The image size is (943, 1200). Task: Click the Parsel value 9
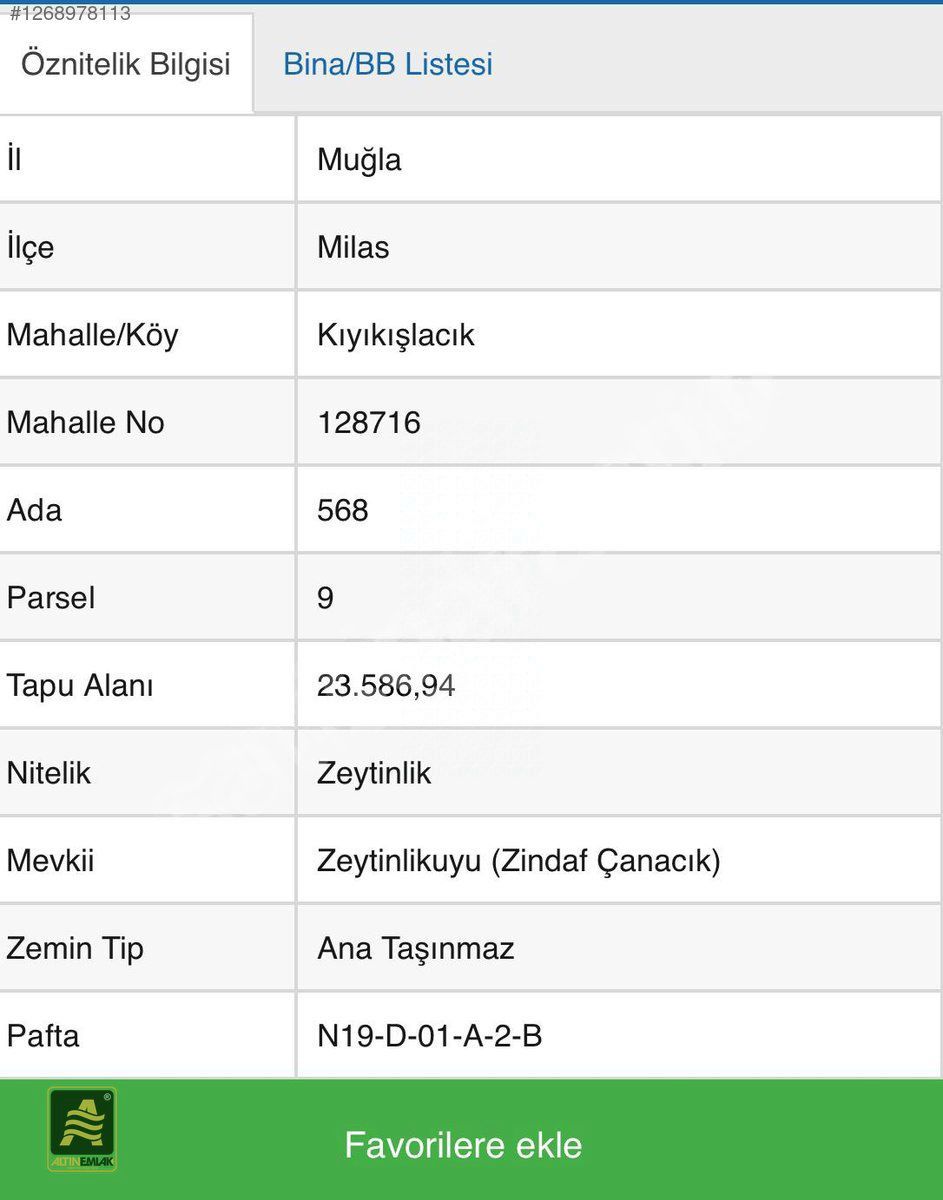coord(325,598)
